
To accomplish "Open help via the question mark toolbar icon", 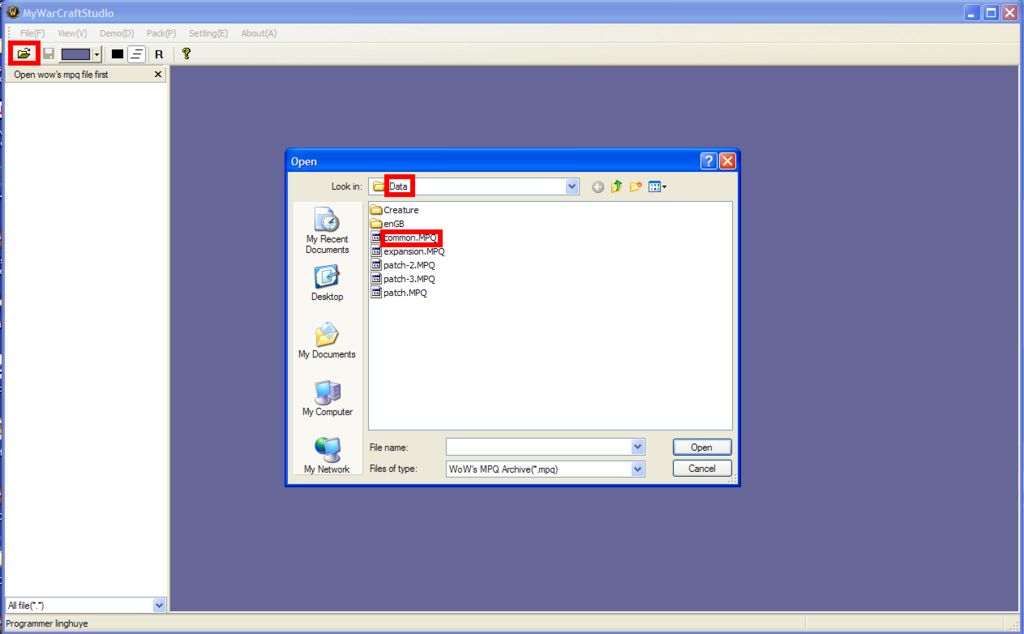I will coord(187,54).
